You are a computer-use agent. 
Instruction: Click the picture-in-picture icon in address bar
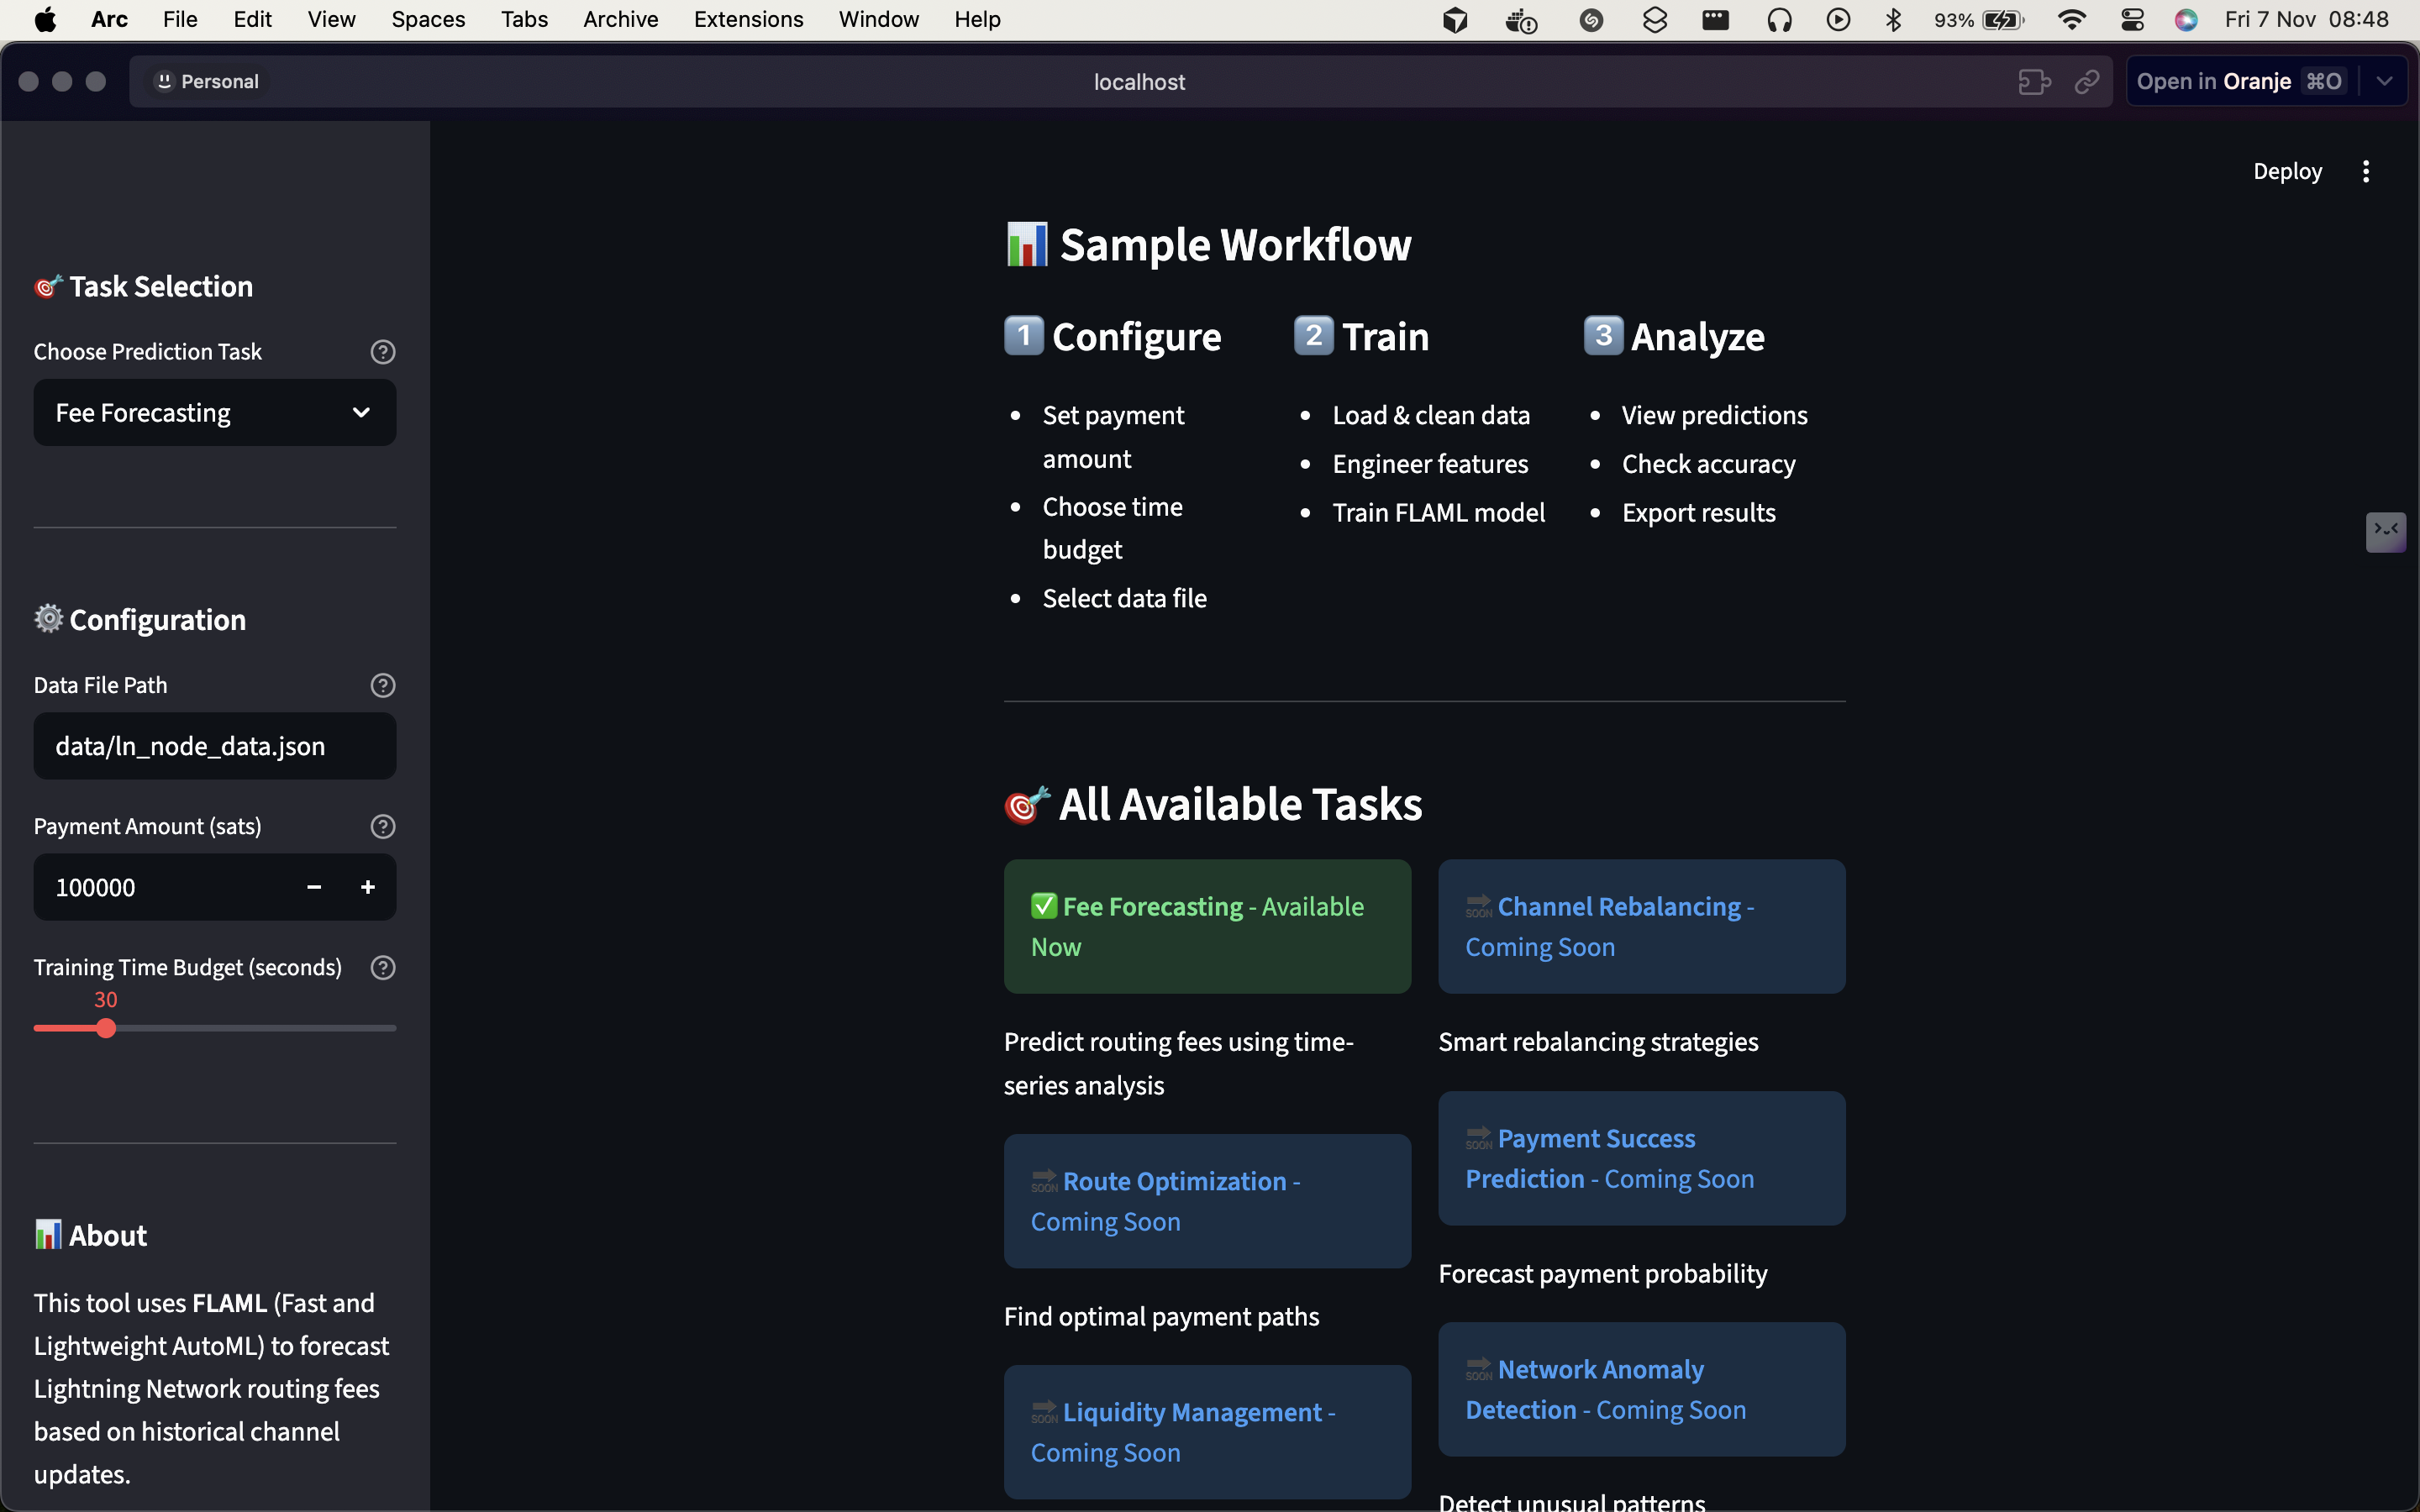(x=2033, y=82)
